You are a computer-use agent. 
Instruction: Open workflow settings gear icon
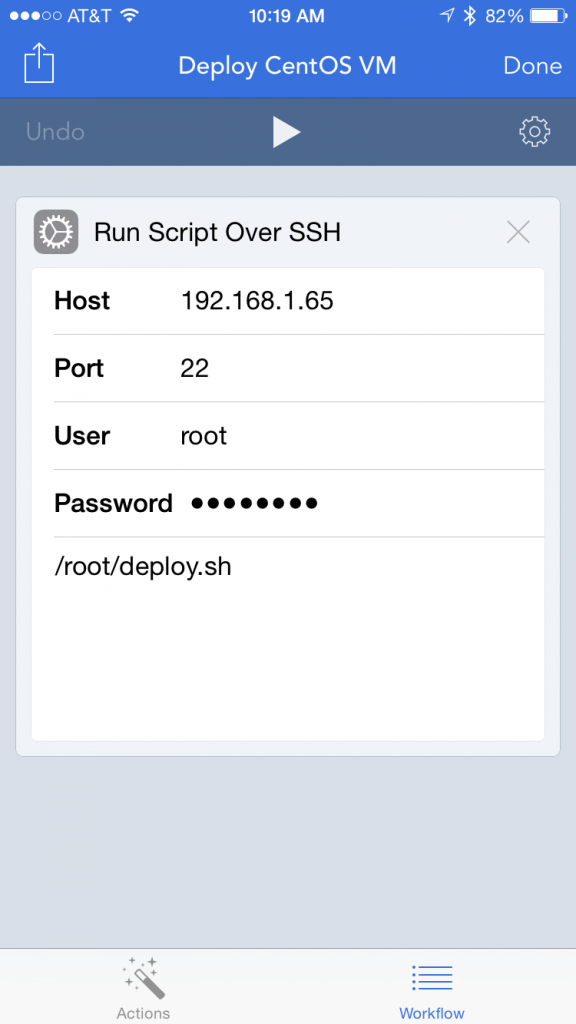point(534,132)
